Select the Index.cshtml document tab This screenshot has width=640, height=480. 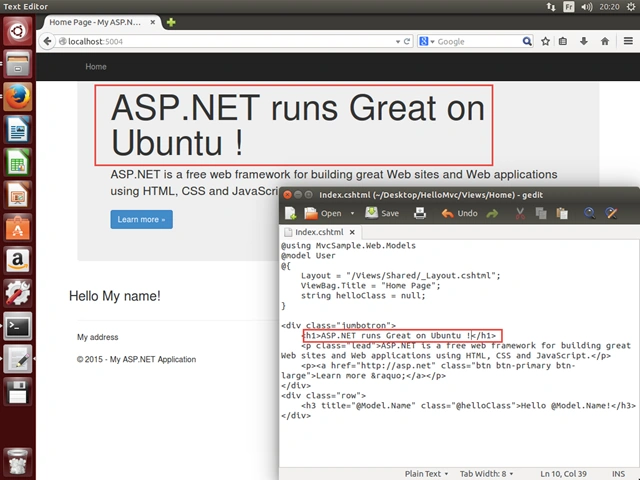[319, 232]
